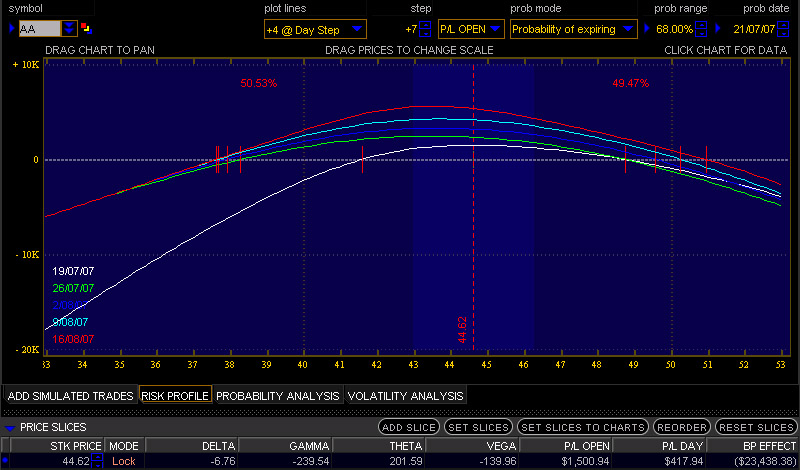This screenshot has width=800, height=470.
Task: Click SET SLICES TO CHARTS button
Action: click(583, 427)
